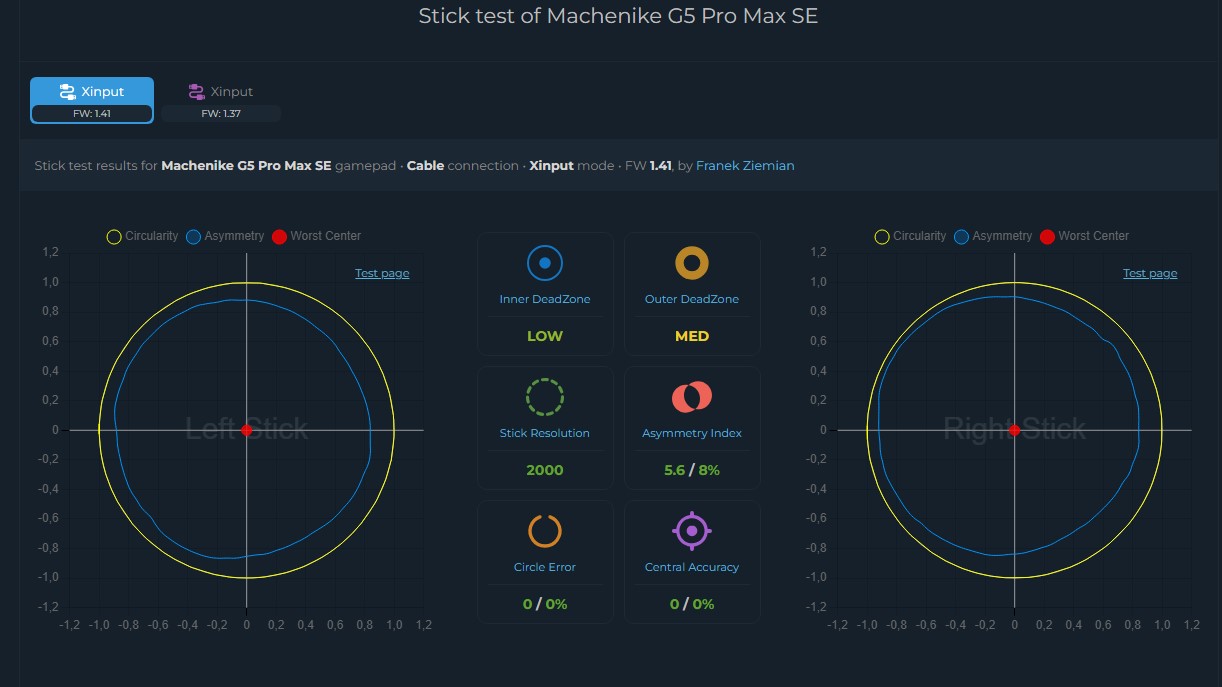This screenshot has width=1222, height=687.
Task: Click the Inner DeadZone icon
Action: point(545,263)
